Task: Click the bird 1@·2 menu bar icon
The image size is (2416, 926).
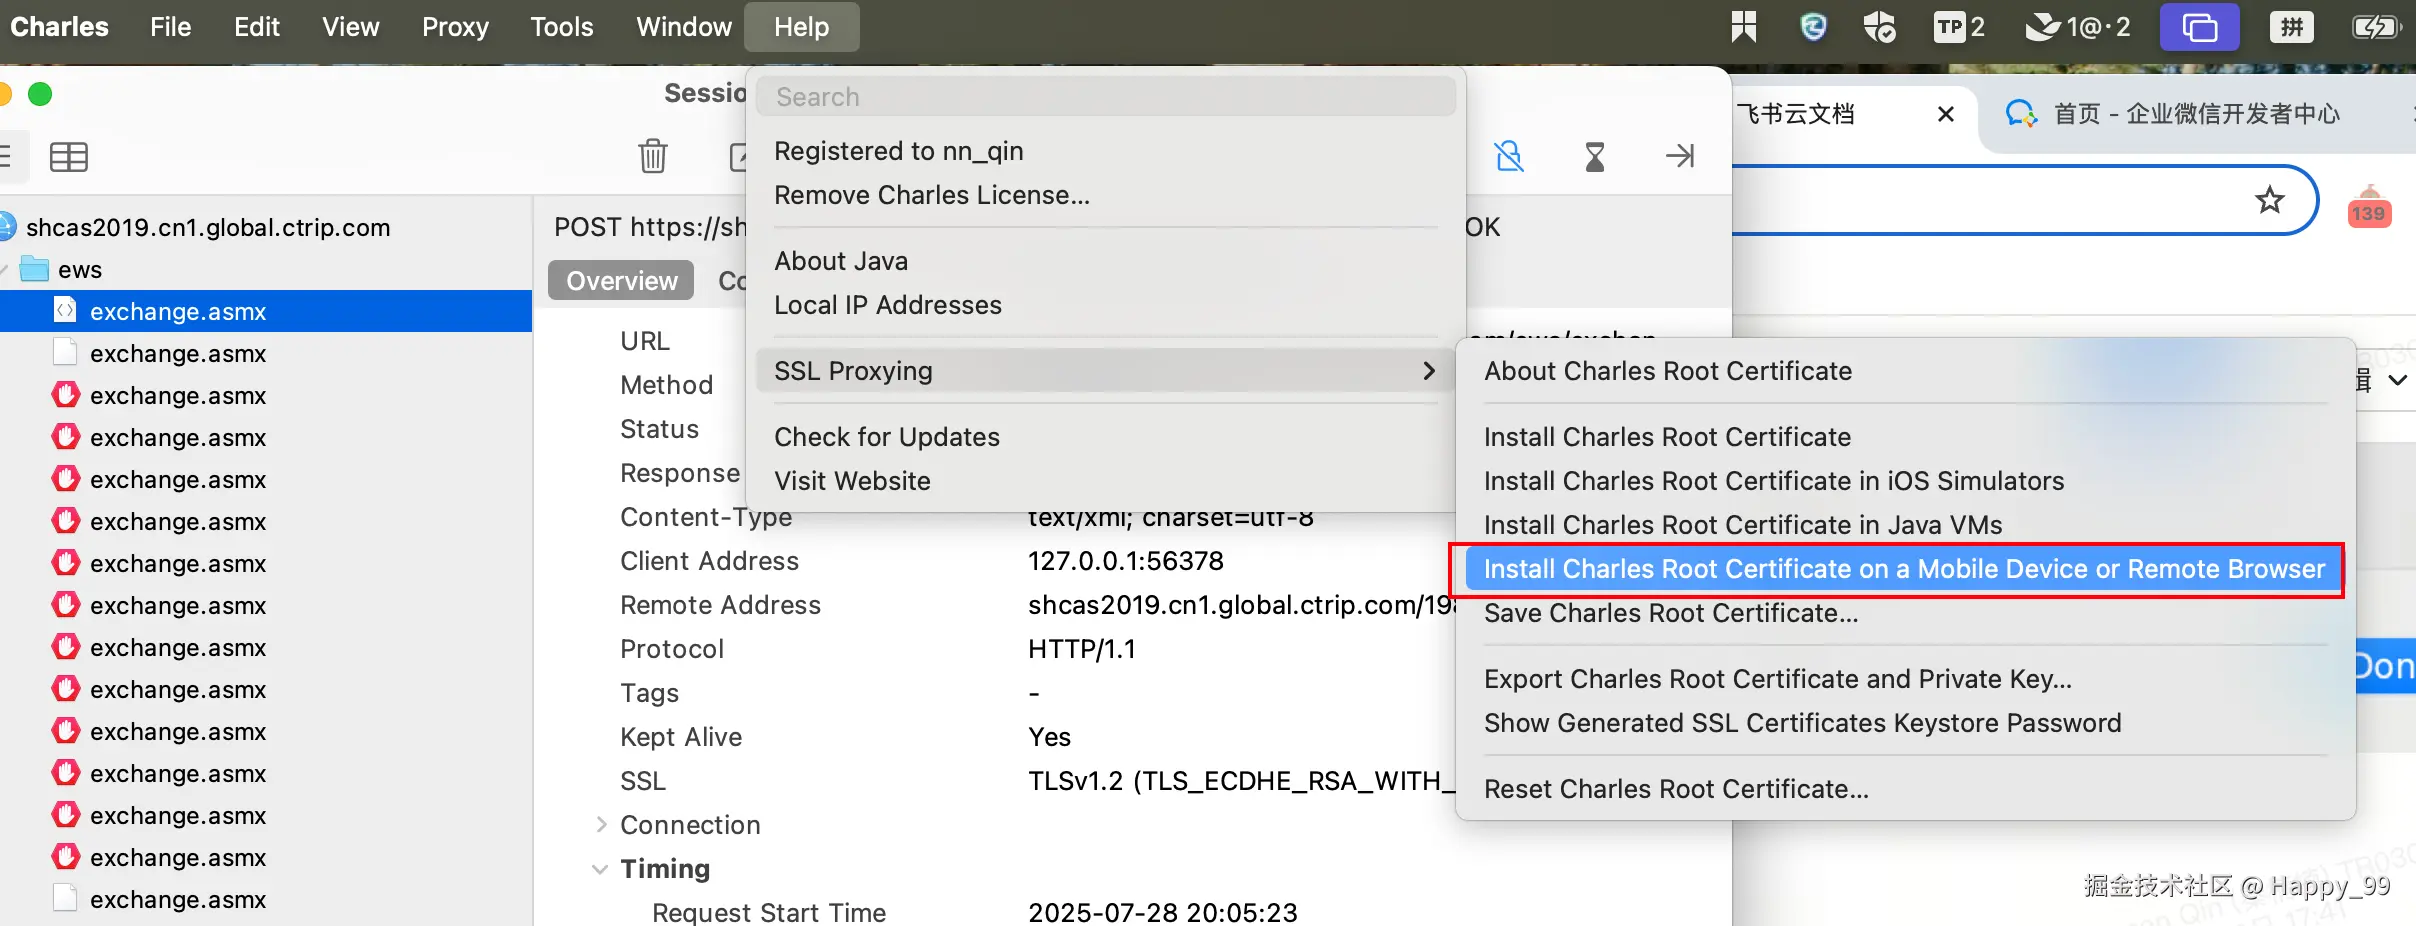Action: coord(2078,27)
